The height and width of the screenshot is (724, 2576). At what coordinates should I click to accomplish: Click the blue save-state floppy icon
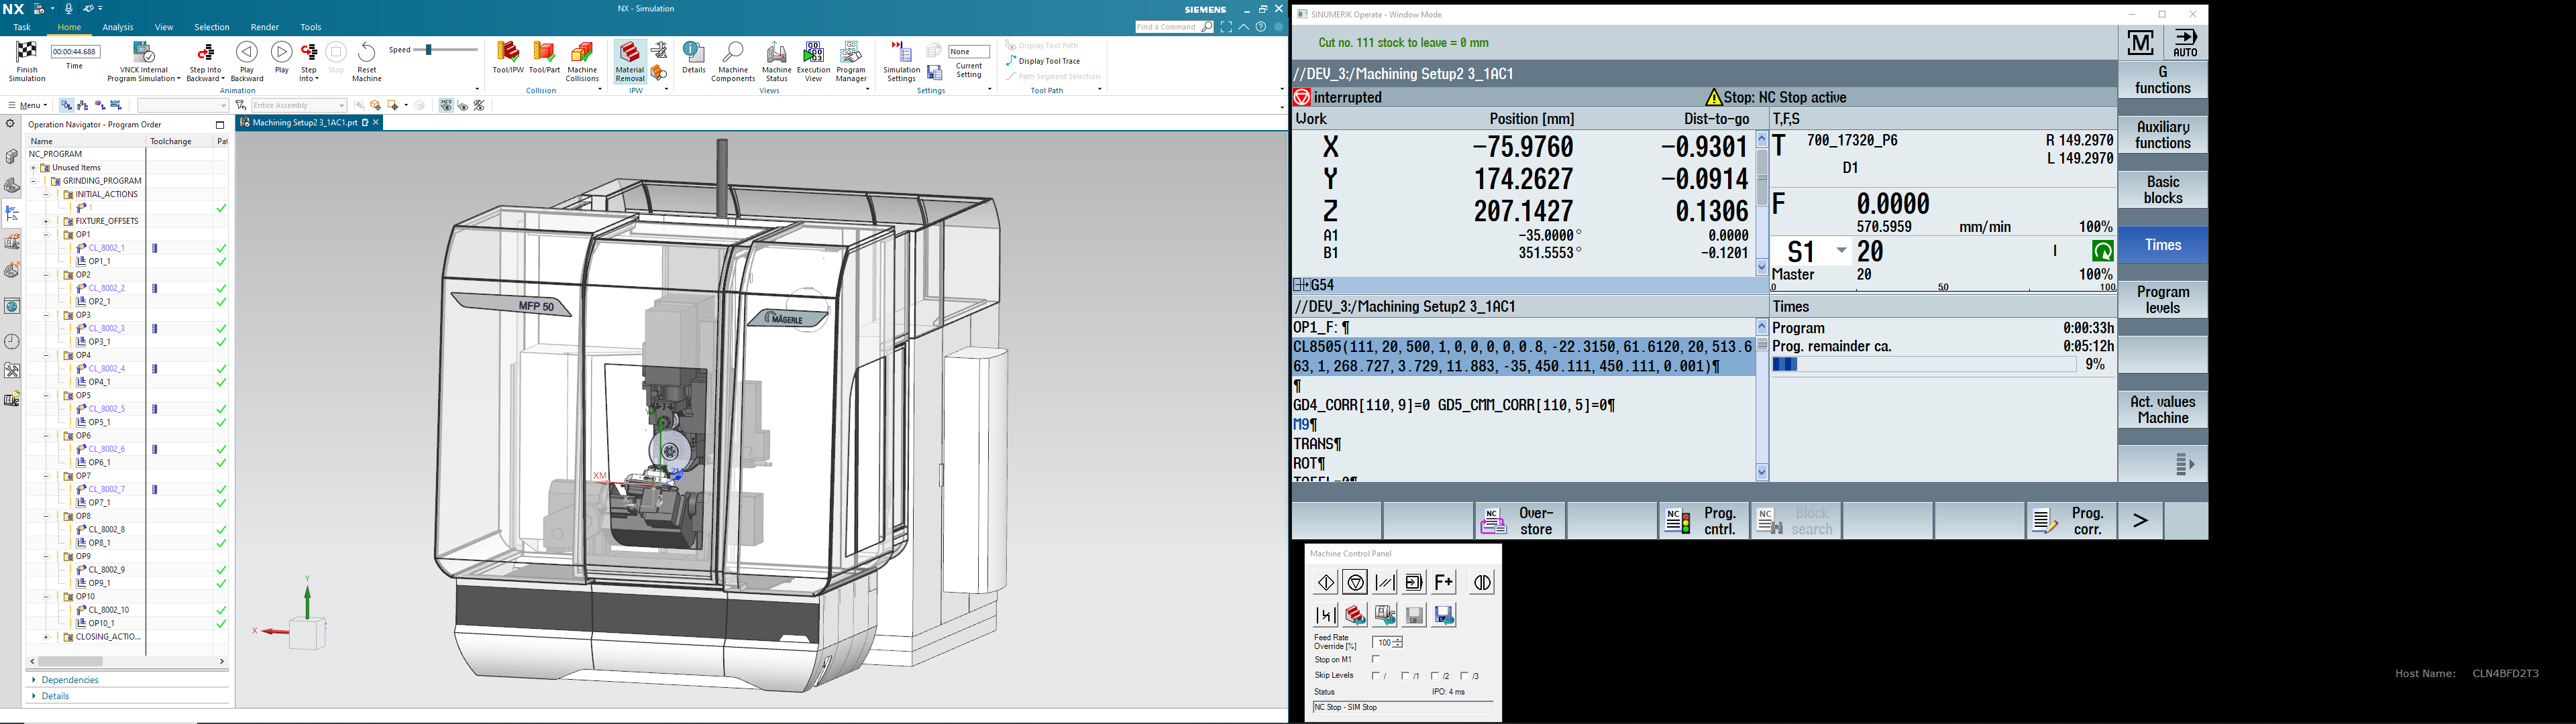(1444, 615)
